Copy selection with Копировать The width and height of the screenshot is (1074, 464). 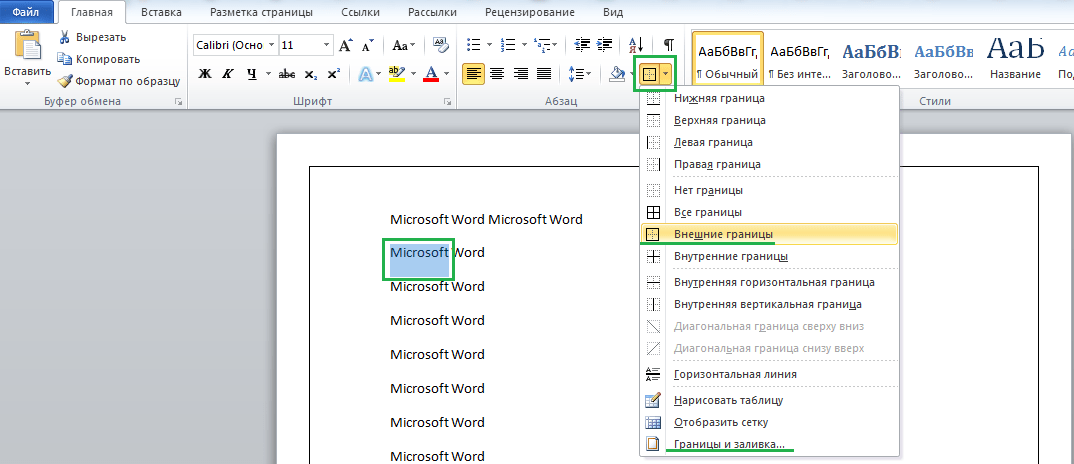click(99, 59)
